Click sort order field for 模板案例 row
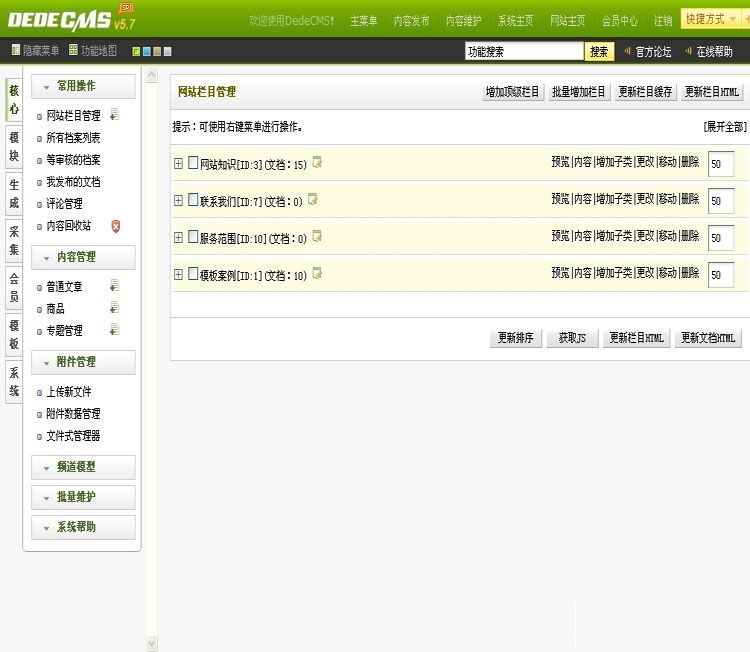 pyautogui.click(x=721, y=275)
